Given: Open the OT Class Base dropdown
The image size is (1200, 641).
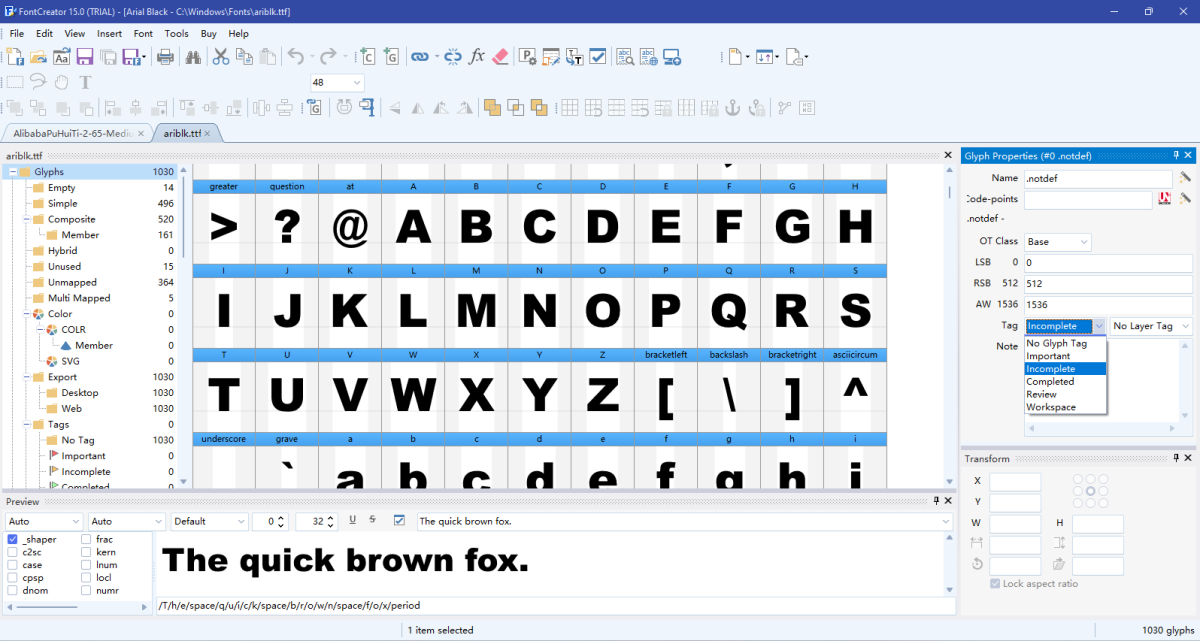Looking at the screenshot, I should pos(1058,242).
